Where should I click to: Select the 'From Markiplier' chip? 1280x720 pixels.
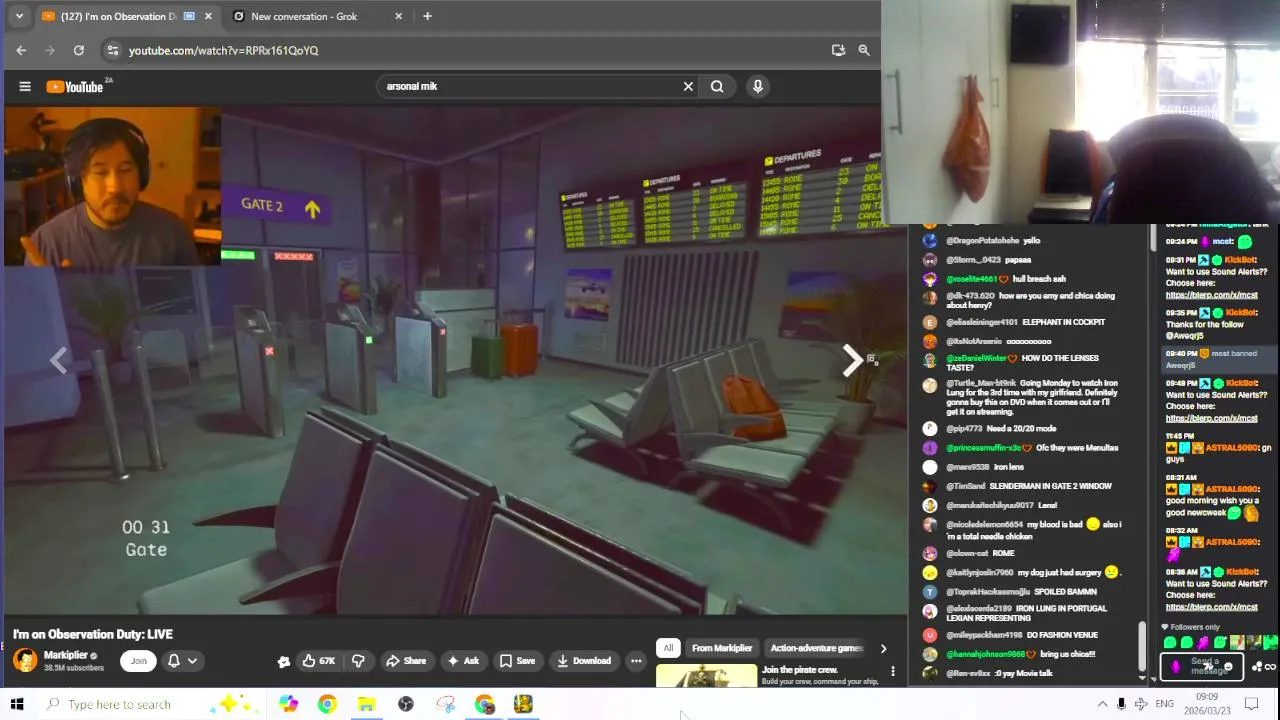(722, 648)
